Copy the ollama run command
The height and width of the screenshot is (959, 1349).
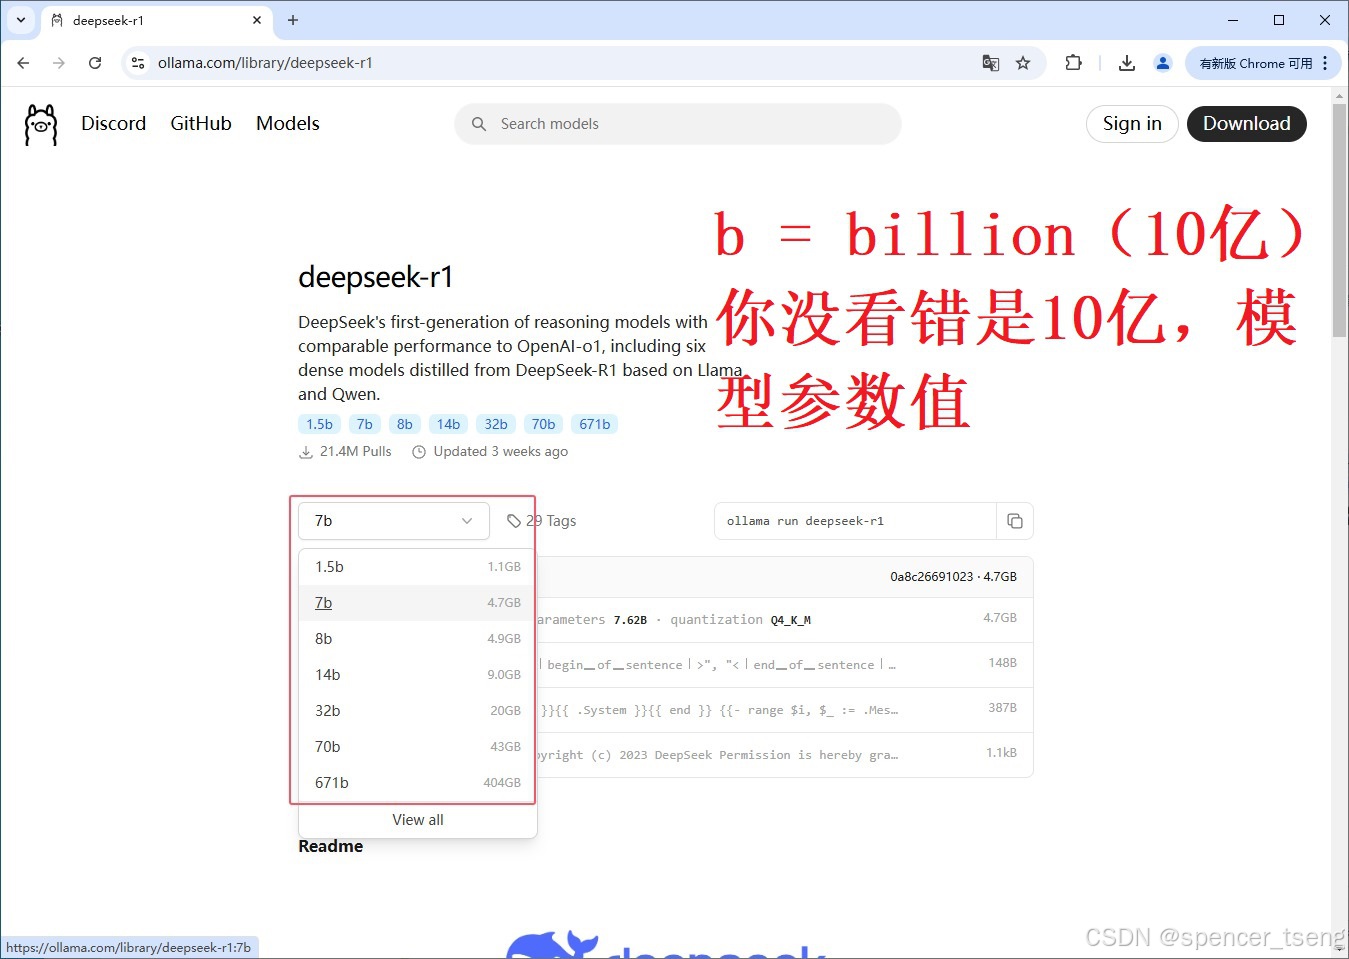(1015, 521)
